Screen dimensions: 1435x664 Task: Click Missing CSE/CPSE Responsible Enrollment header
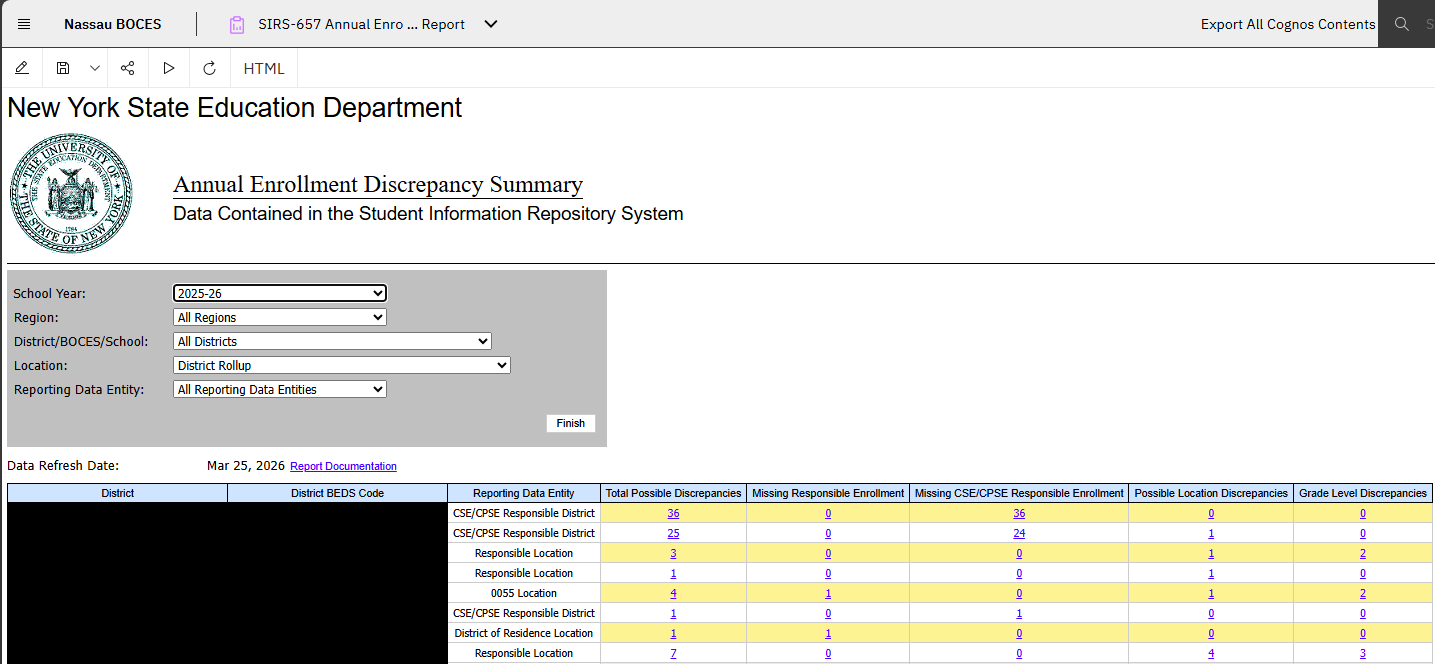tap(1019, 493)
